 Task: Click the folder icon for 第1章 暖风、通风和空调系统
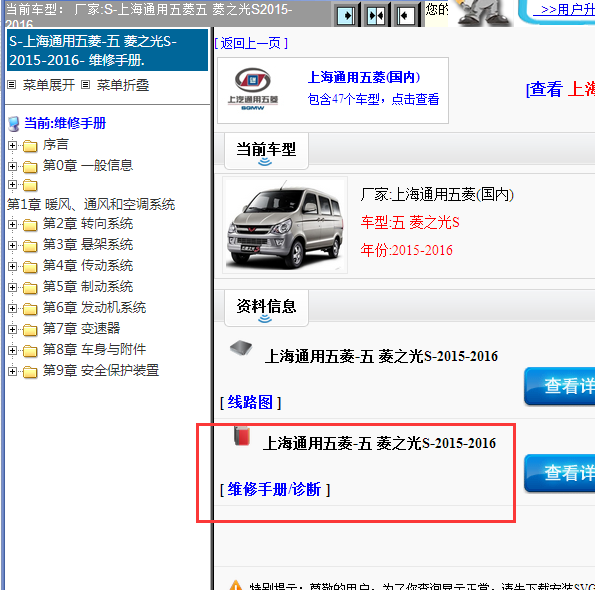[x=30, y=185]
